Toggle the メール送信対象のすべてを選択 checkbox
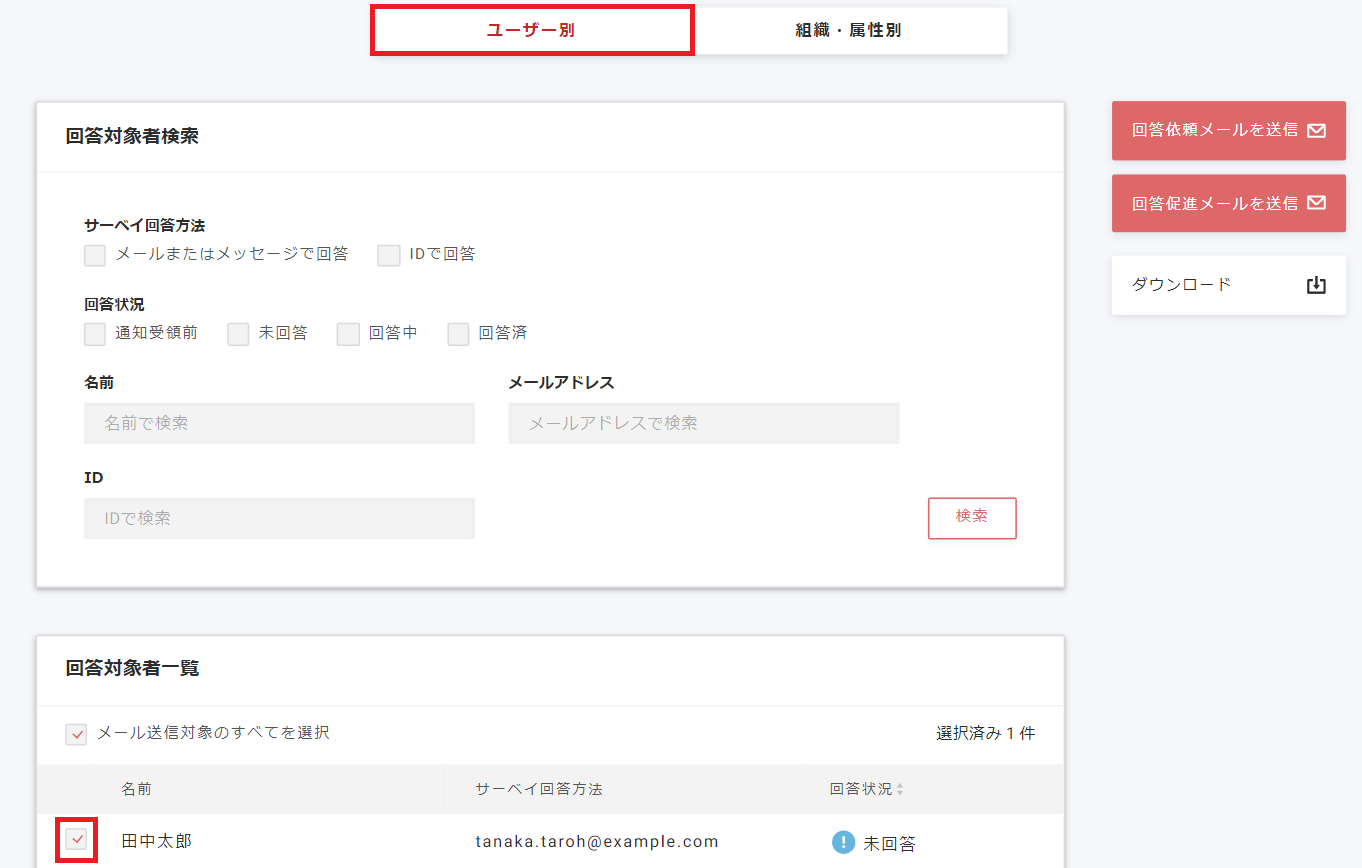Image resolution: width=1362 pixels, height=868 pixels. [76, 734]
